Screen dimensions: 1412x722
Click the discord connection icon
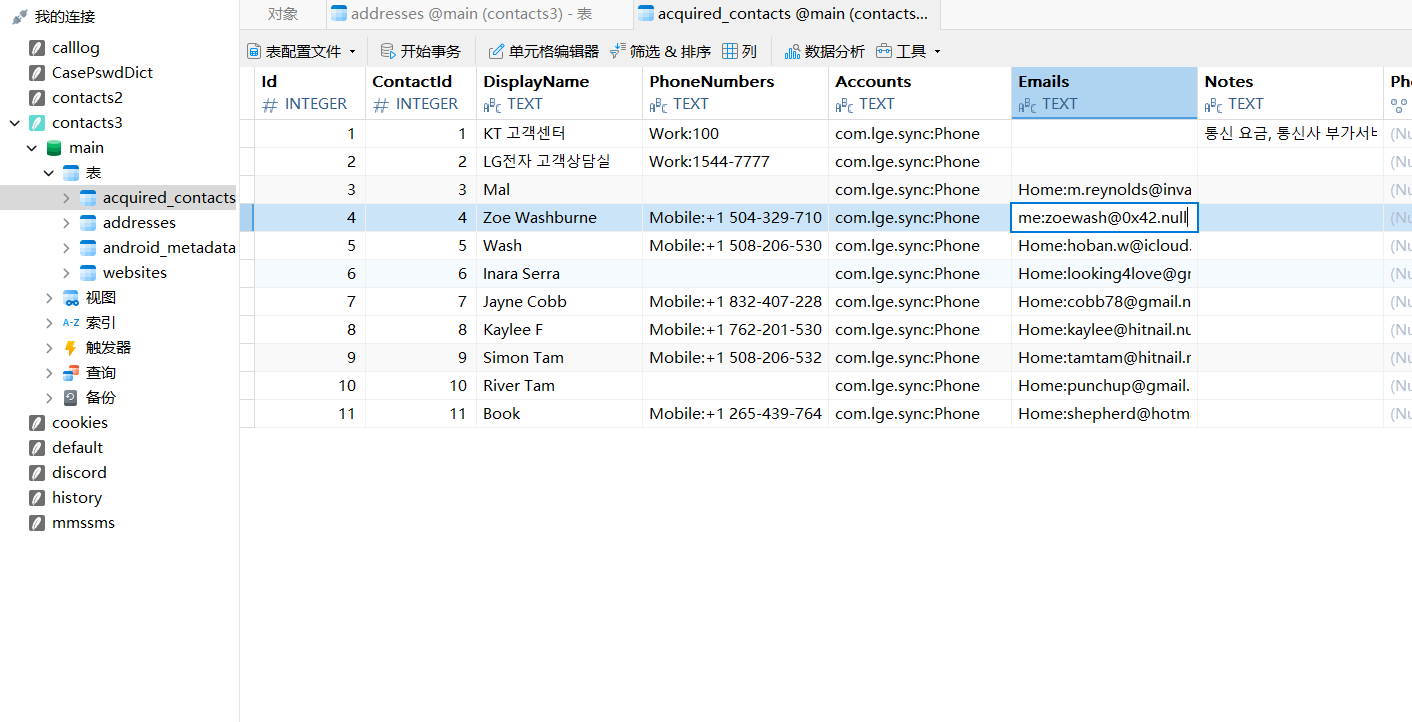pyautogui.click(x=37, y=473)
